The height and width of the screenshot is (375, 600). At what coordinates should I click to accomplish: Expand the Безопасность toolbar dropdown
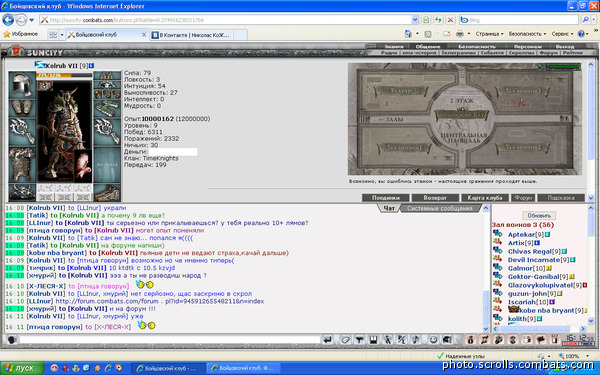click(527, 34)
